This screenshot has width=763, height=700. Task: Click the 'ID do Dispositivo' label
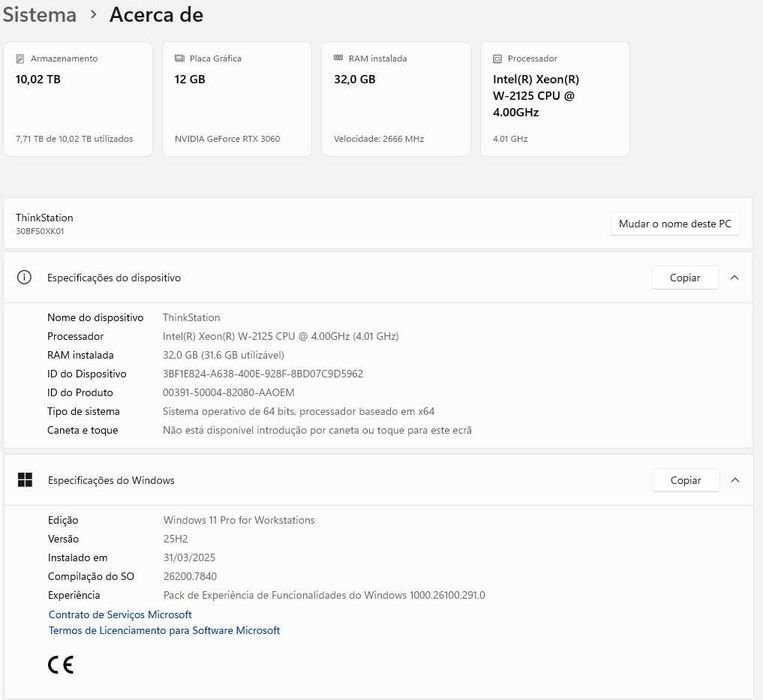point(87,374)
